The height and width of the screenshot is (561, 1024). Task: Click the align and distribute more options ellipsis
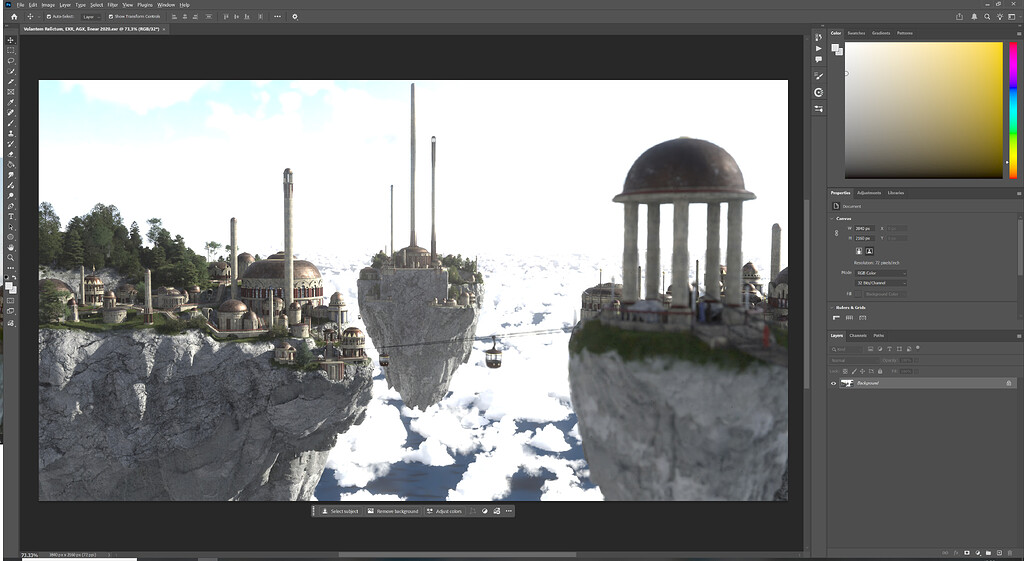click(x=278, y=16)
